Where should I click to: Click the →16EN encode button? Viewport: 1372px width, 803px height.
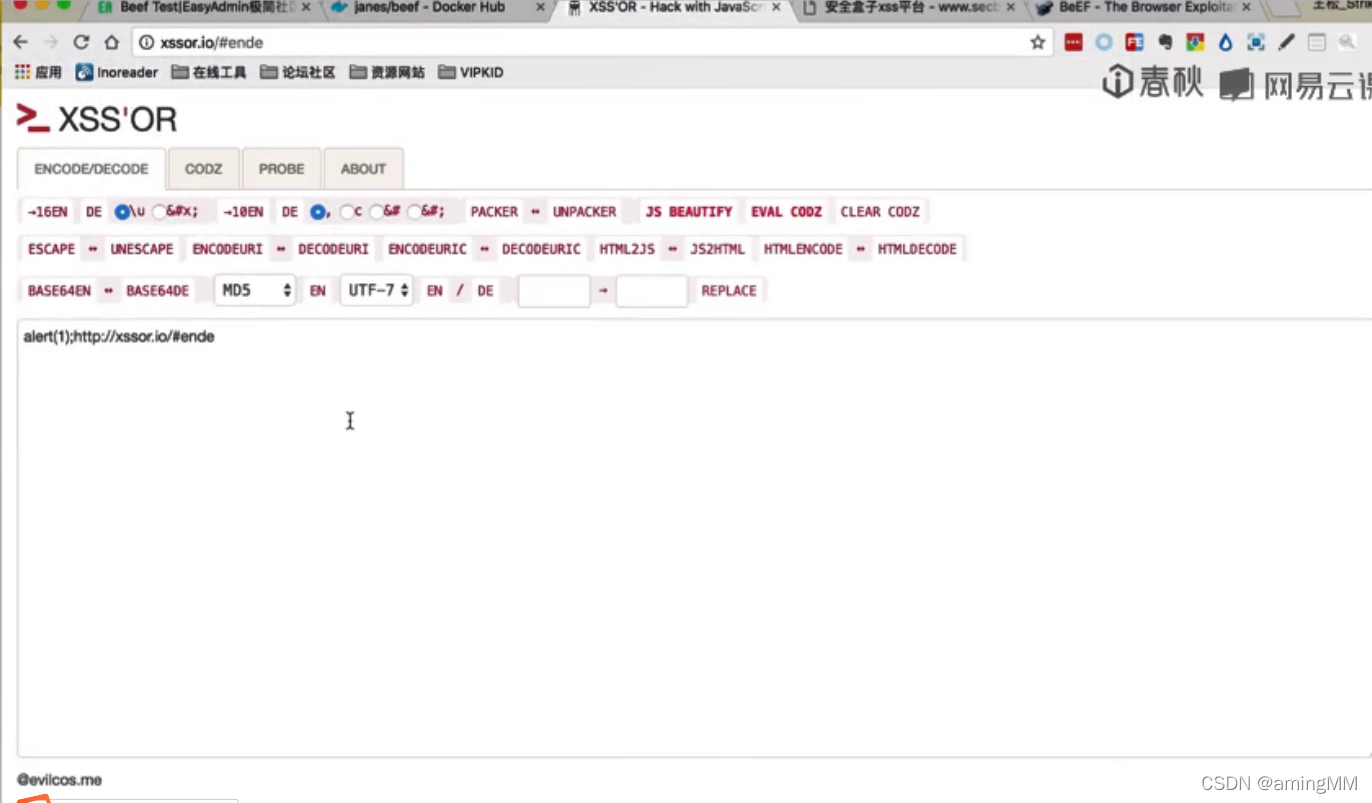(x=48, y=212)
